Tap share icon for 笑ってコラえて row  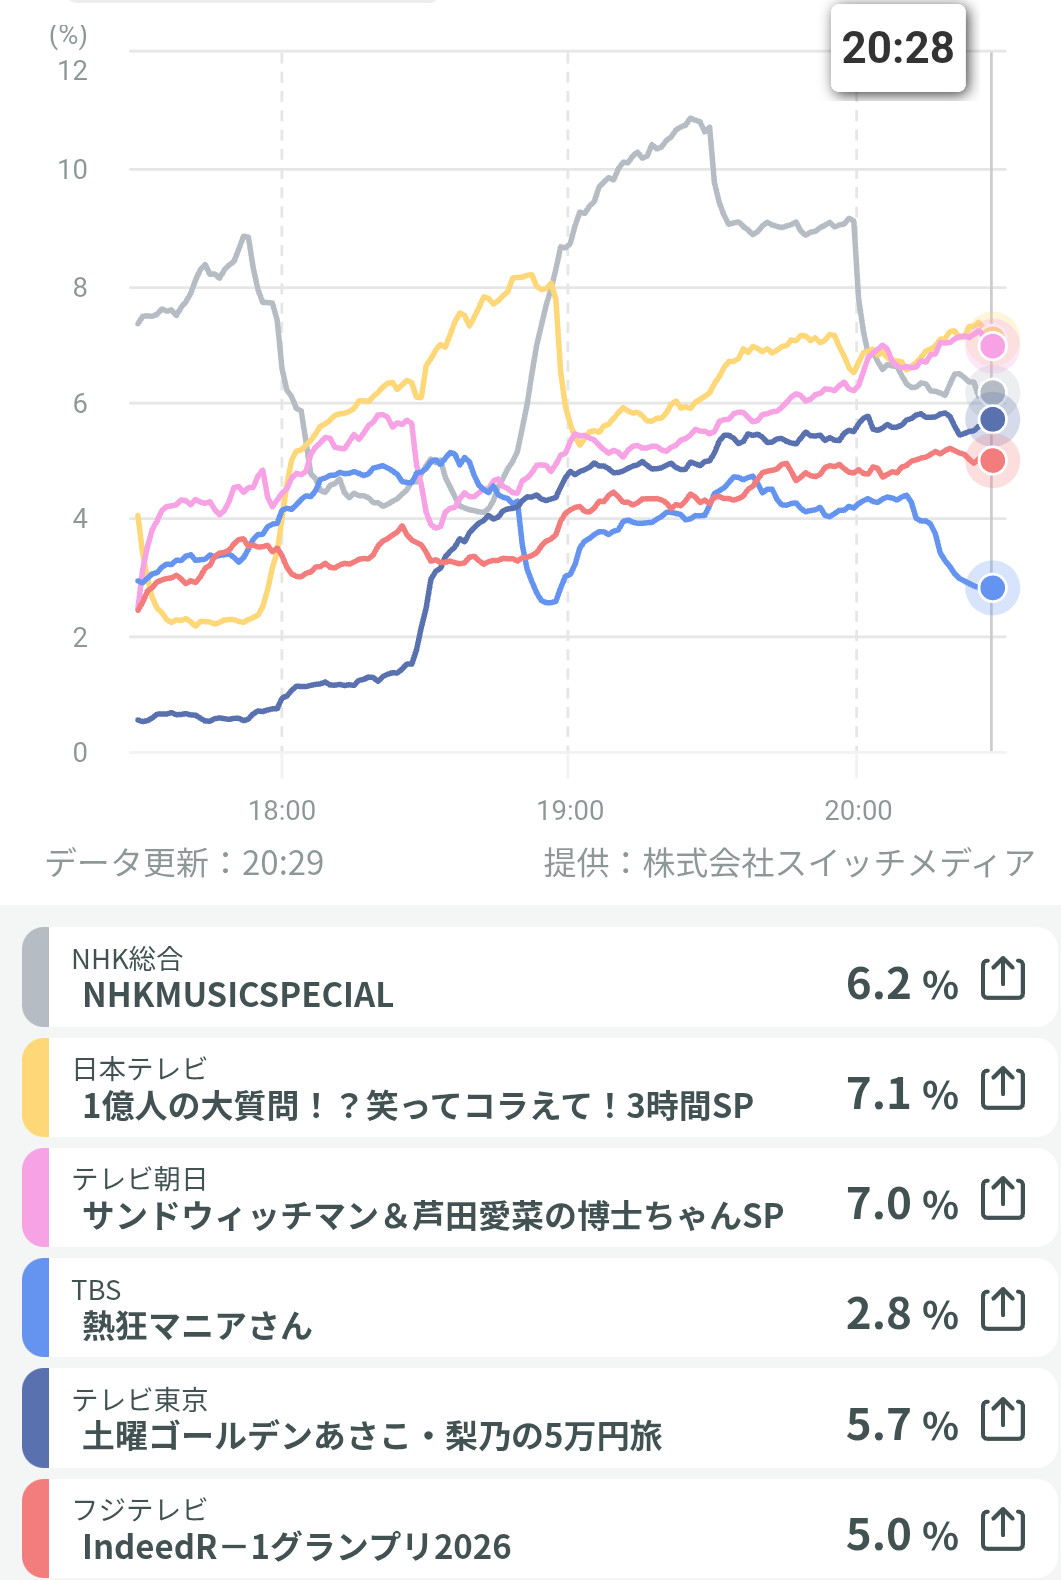click(x=1003, y=1089)
